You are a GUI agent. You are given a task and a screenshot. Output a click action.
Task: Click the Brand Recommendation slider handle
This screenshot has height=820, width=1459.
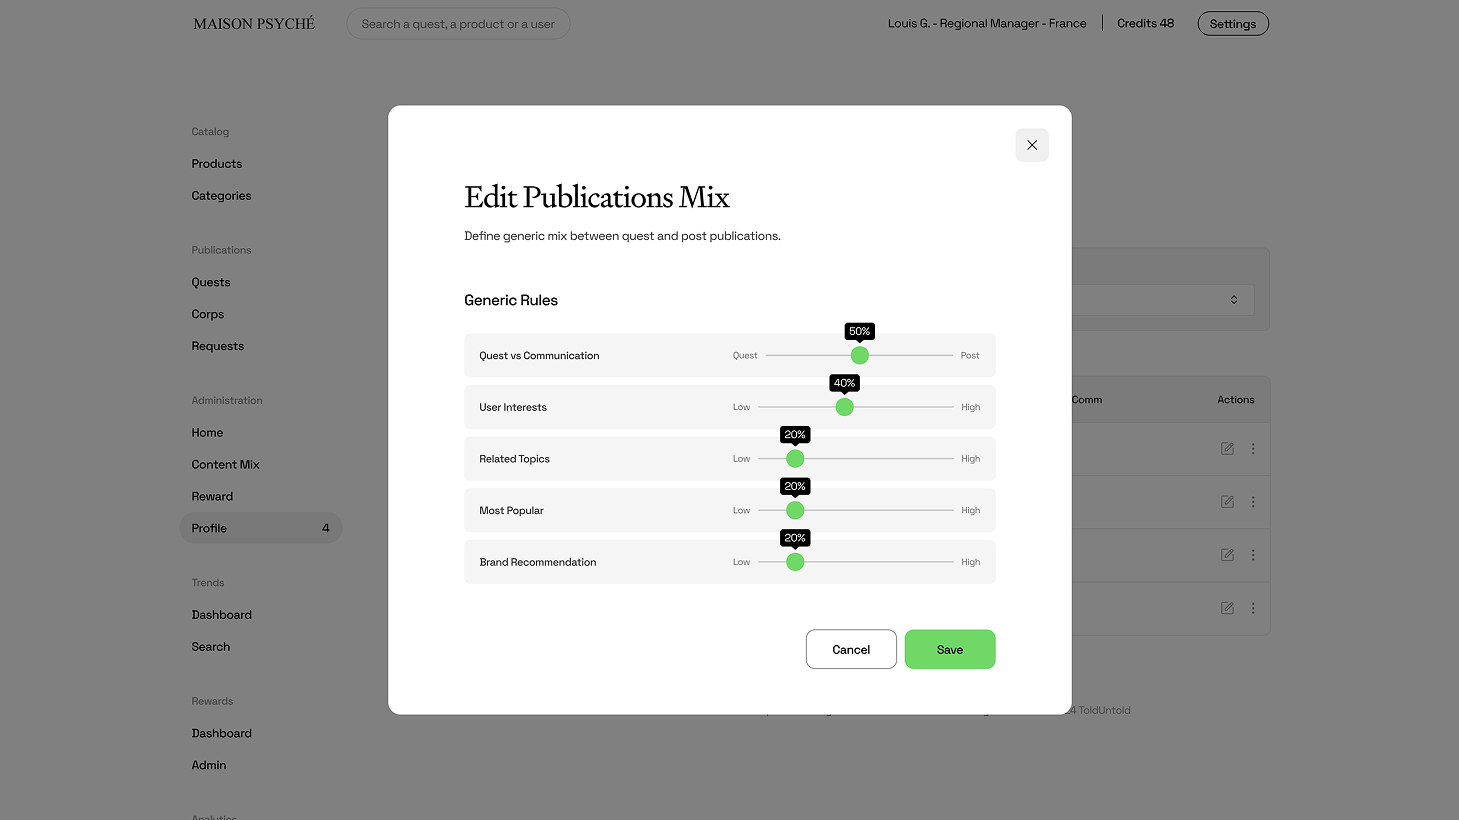[795, 562]
